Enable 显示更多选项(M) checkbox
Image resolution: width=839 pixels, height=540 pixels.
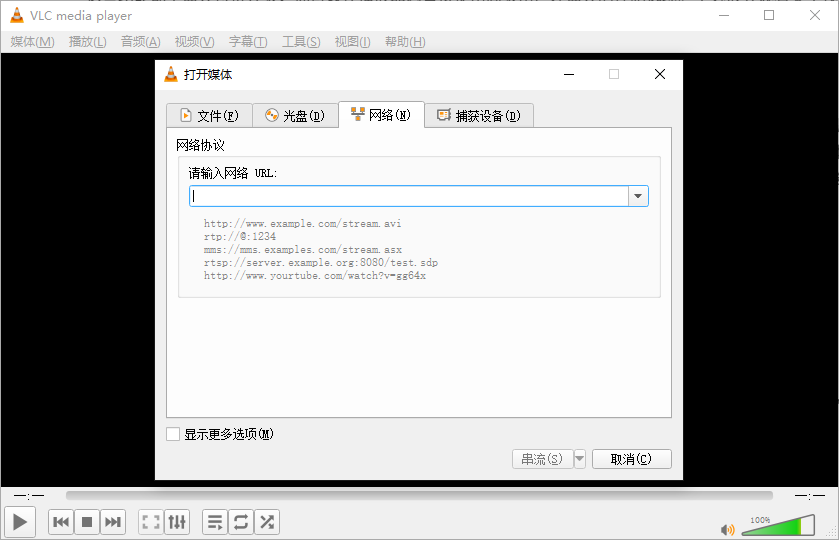coord(173,434)
